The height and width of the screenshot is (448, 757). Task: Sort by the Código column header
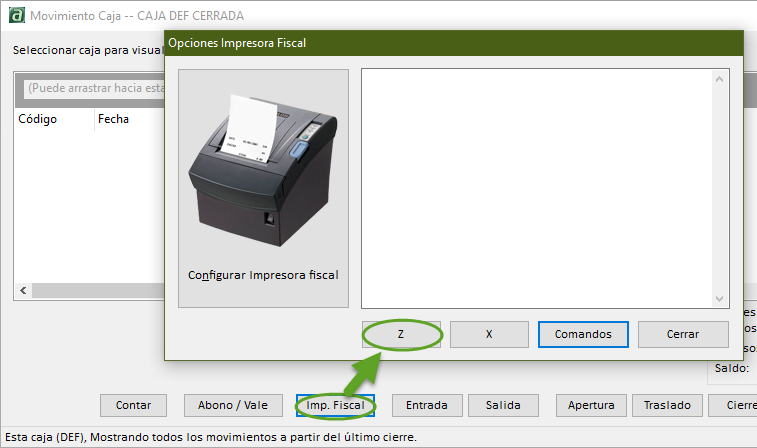tap(38, 120)
